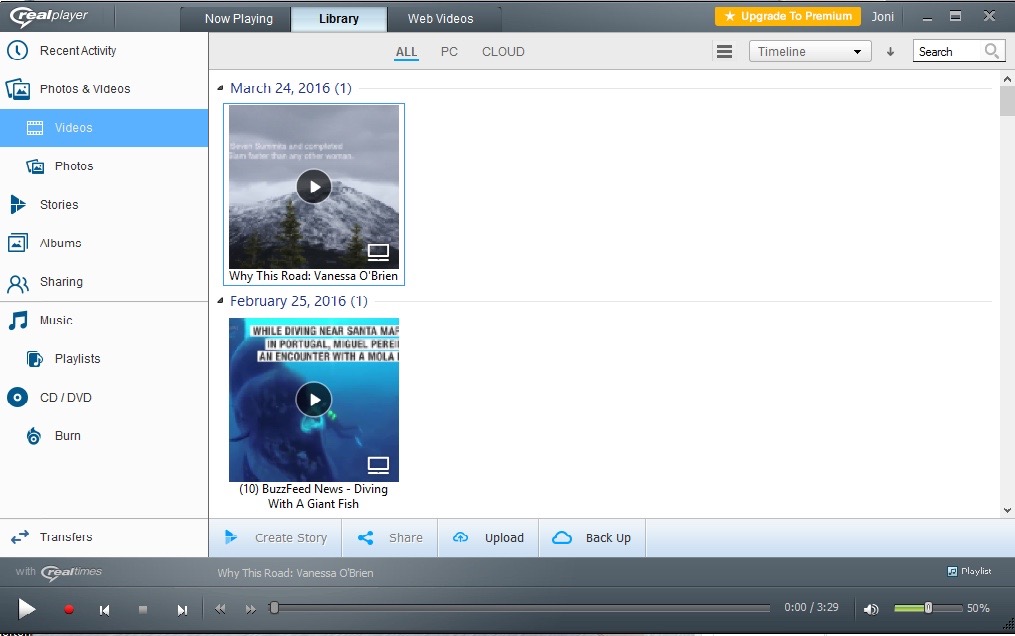The height and width of the screenshot is (636, 1015).
Task: Switch to the Web Videos tab
Action: pos(440,19)
